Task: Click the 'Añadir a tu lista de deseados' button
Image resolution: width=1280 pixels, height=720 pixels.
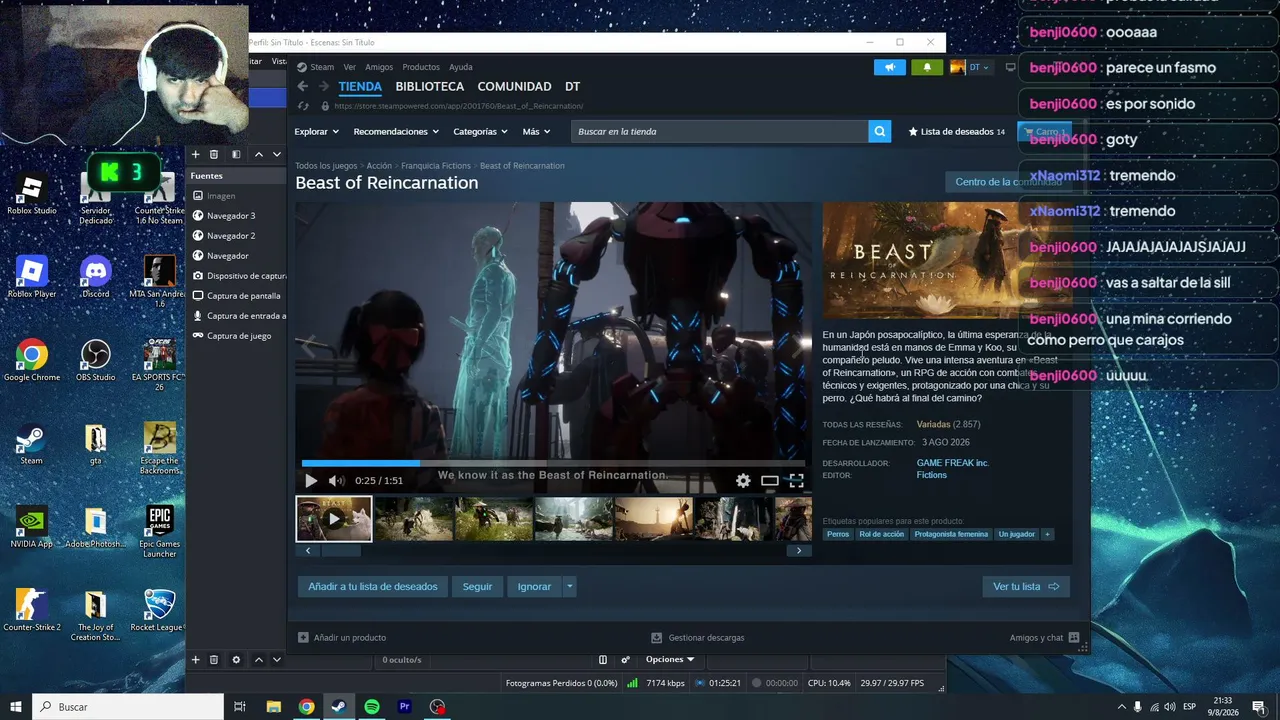Action: click(x=373, y=587)
